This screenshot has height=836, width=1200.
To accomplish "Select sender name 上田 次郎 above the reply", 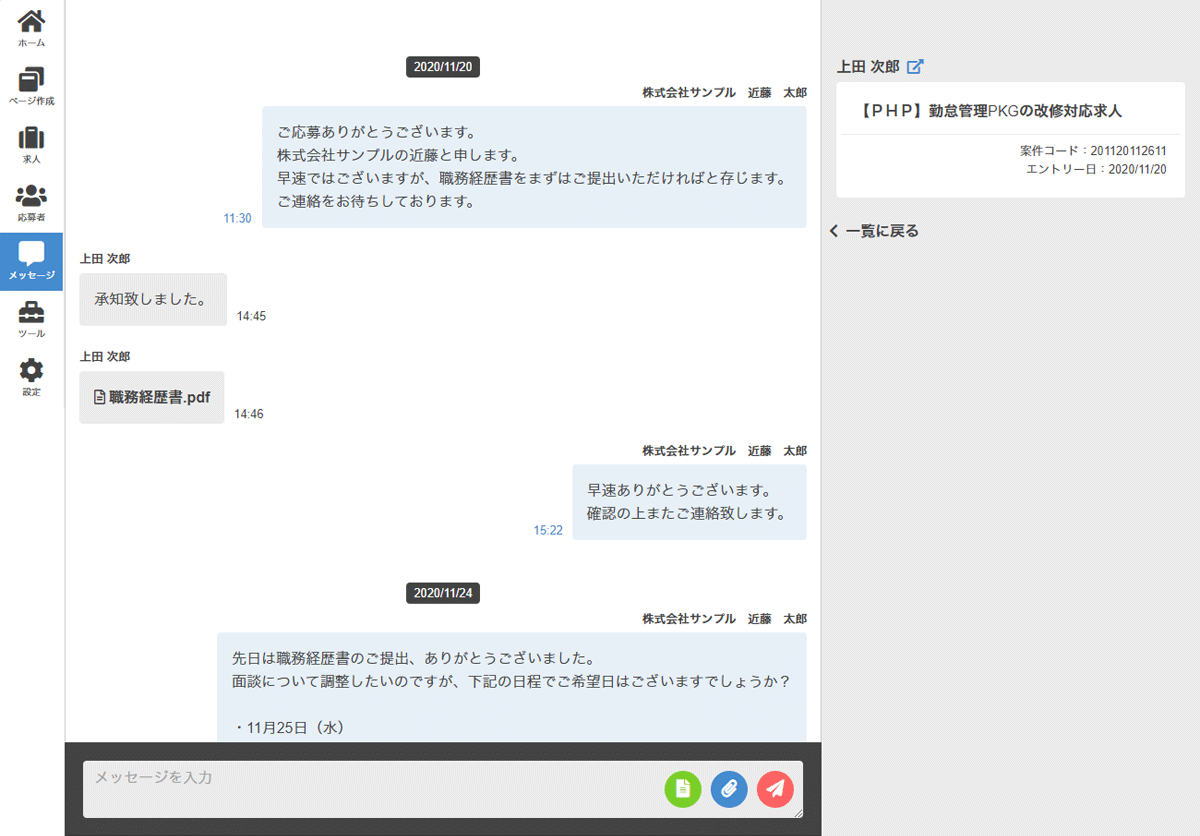I will (x=103, y=258).
